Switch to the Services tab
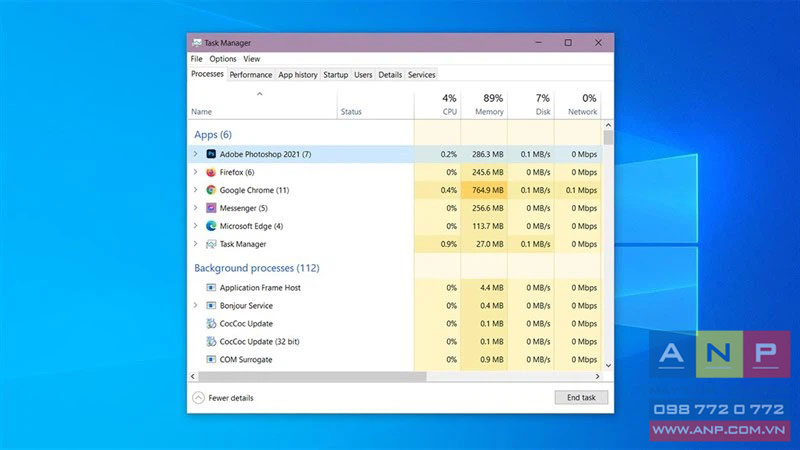 pos(421,74)
